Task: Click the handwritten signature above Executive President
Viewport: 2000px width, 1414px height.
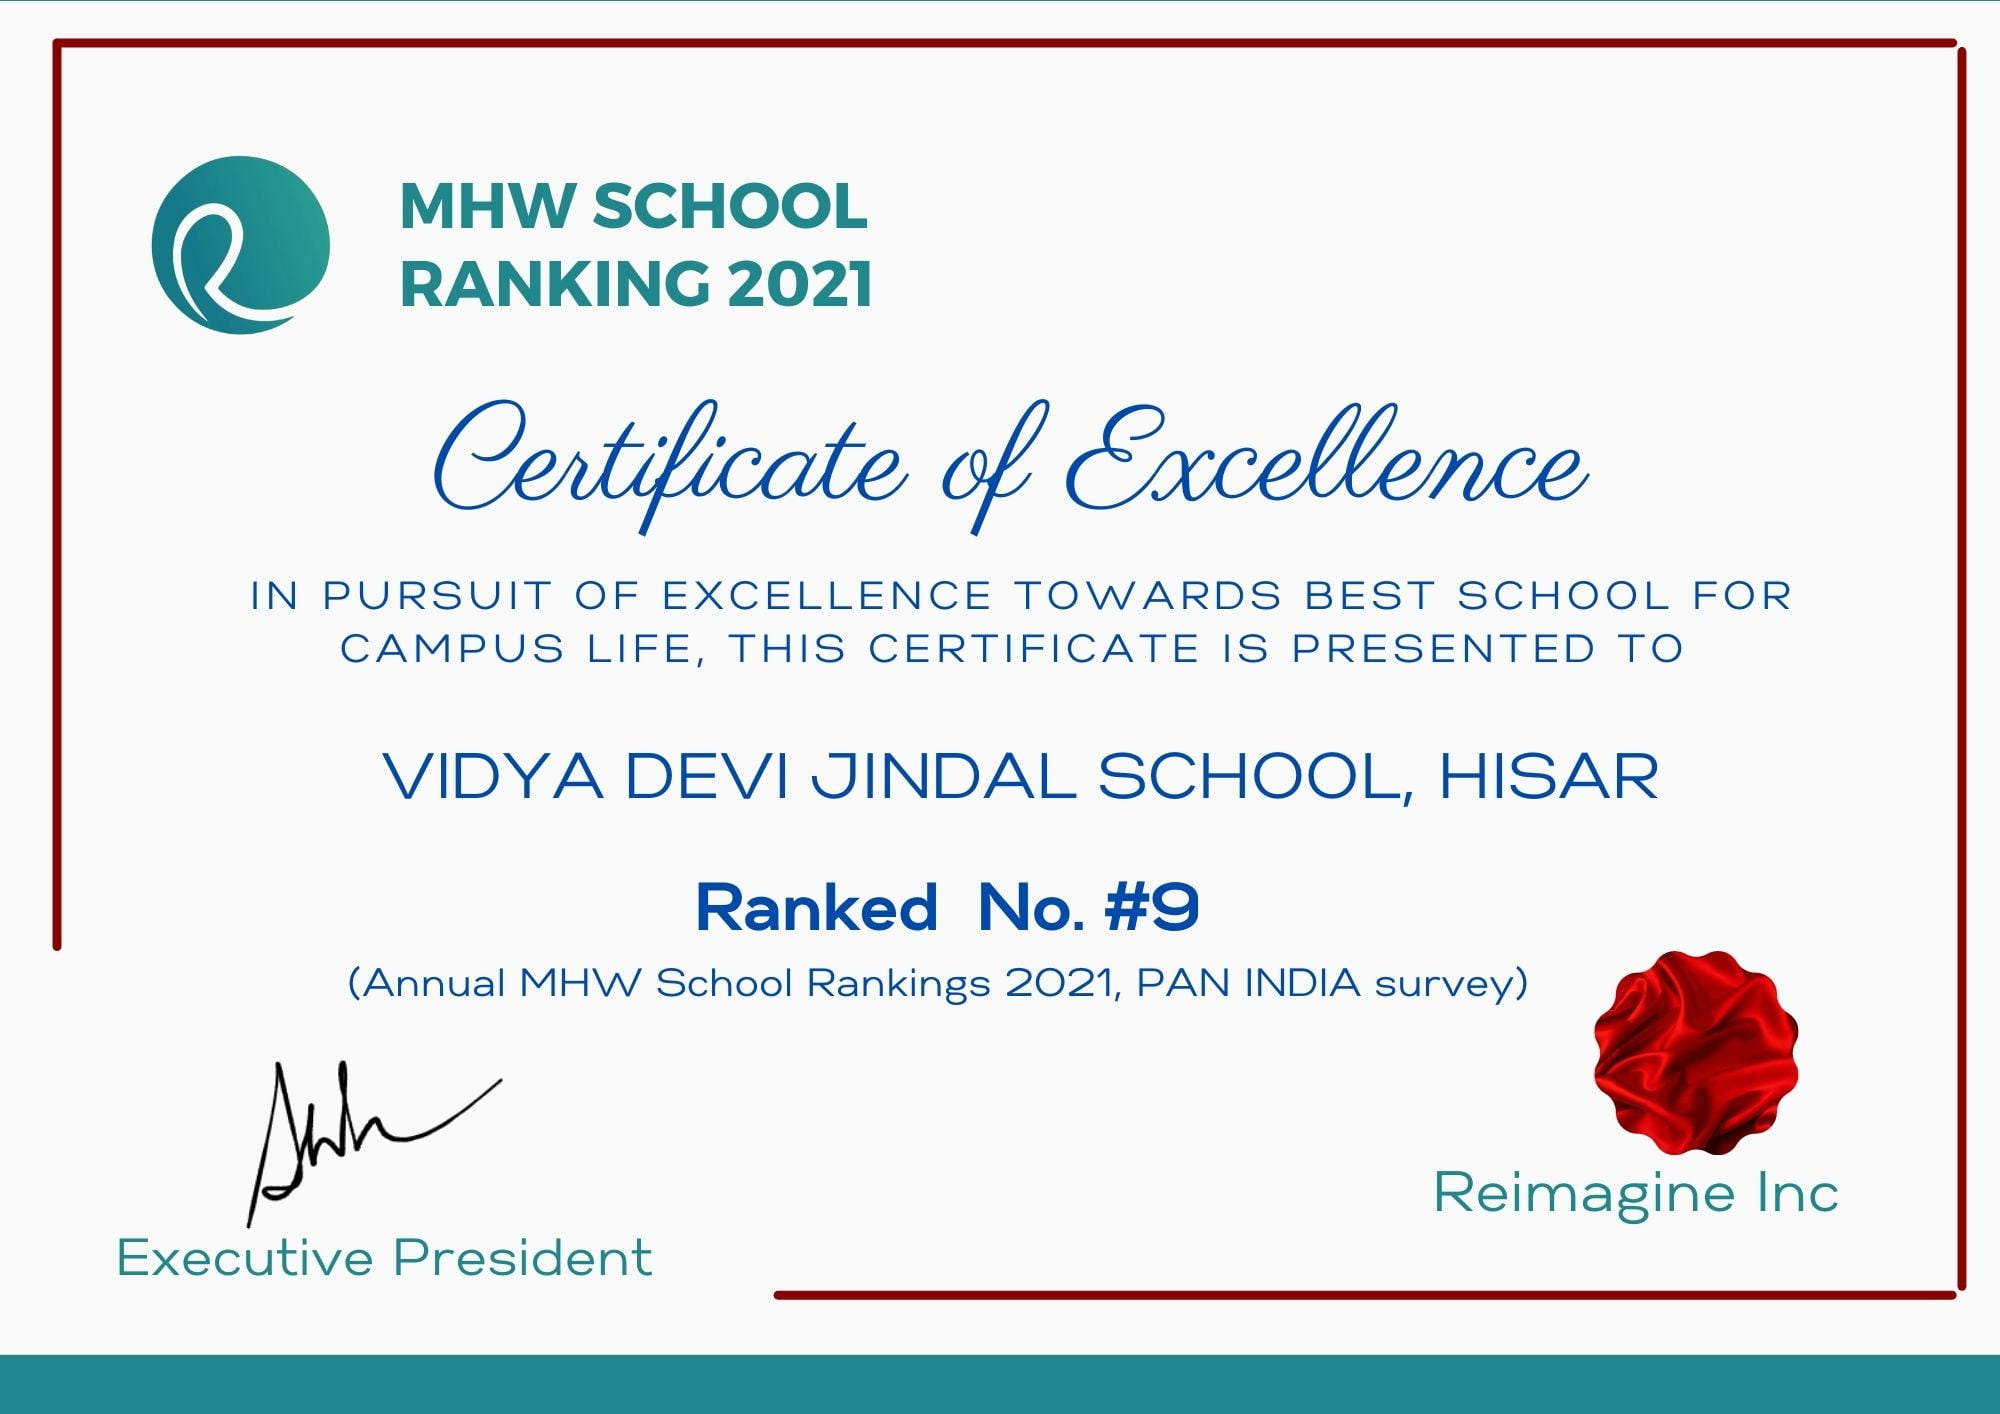Action: pyautogui.click(x=373, y=1143)
